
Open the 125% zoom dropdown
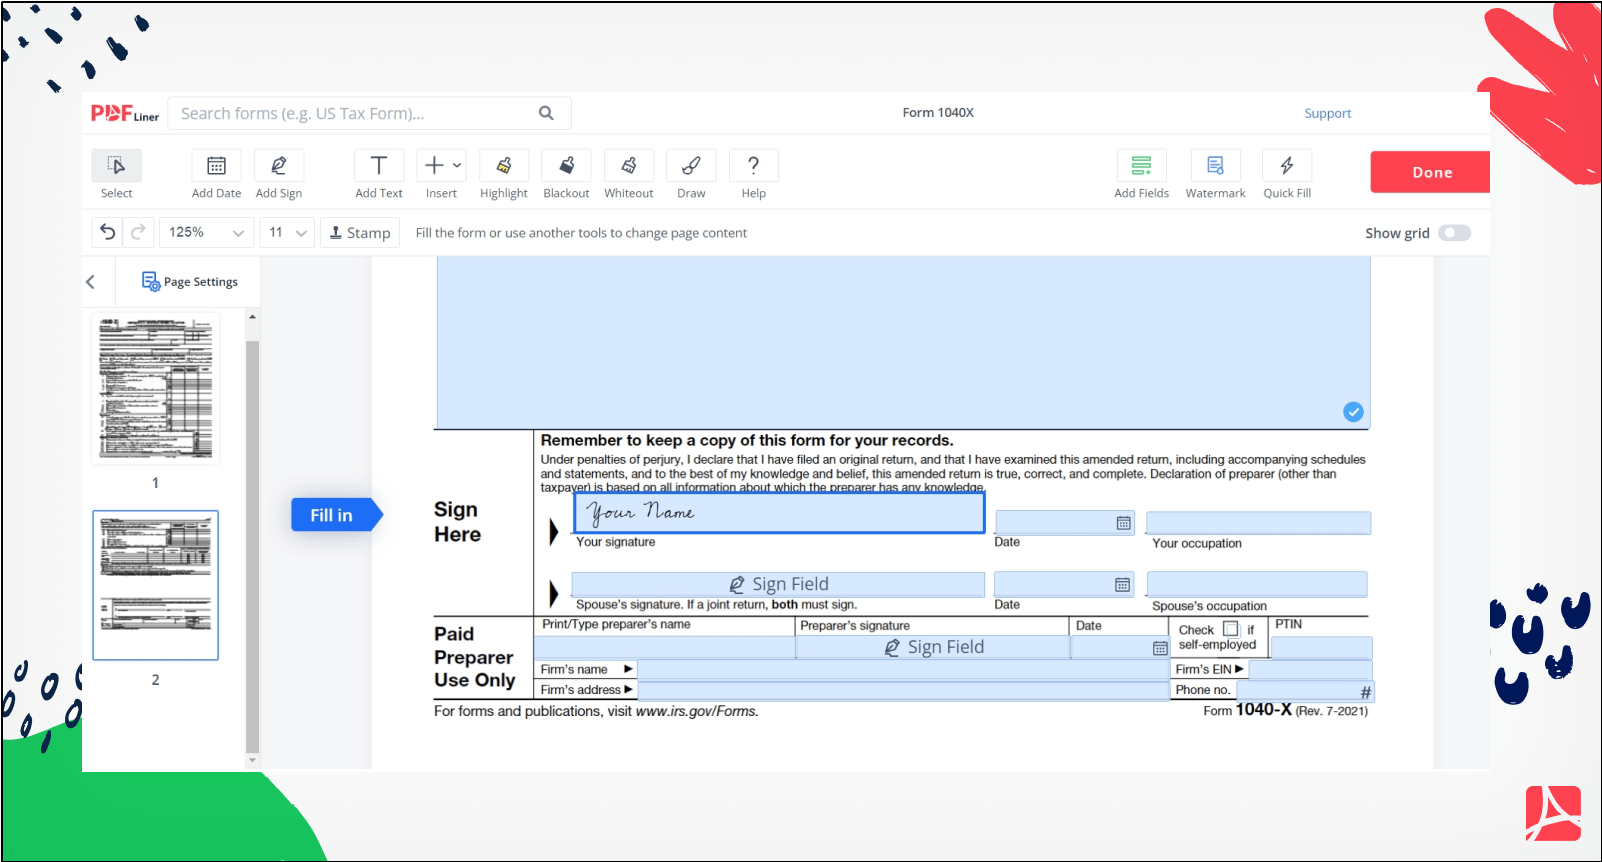[207, 232]
